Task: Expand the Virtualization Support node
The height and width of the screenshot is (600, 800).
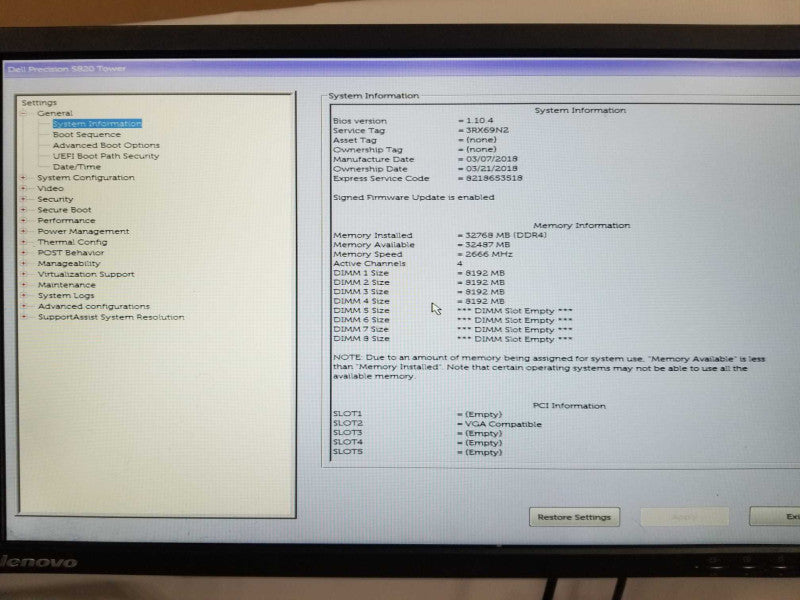Action: pos(23,274)
